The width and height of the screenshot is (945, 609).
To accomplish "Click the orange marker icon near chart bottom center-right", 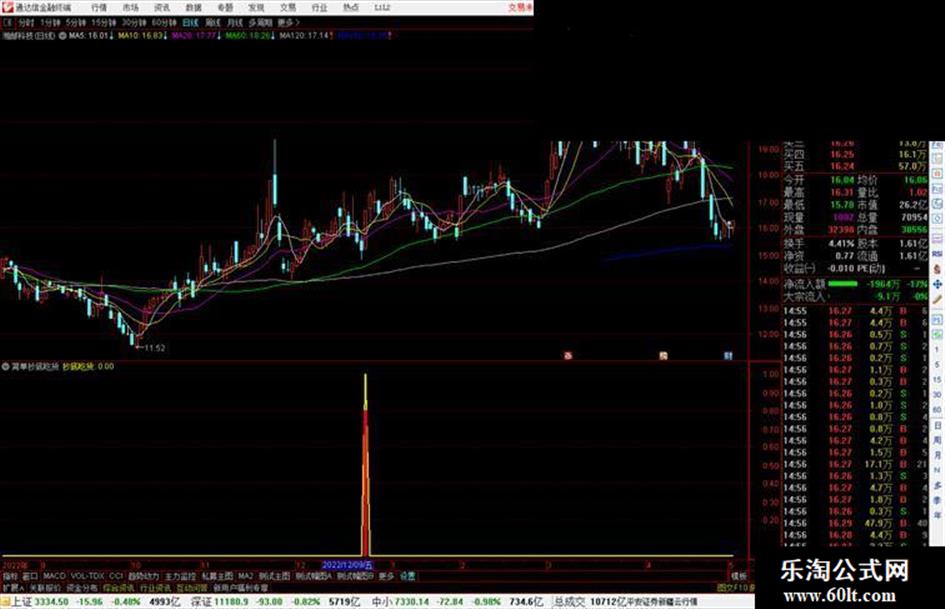I will [663, 356].
